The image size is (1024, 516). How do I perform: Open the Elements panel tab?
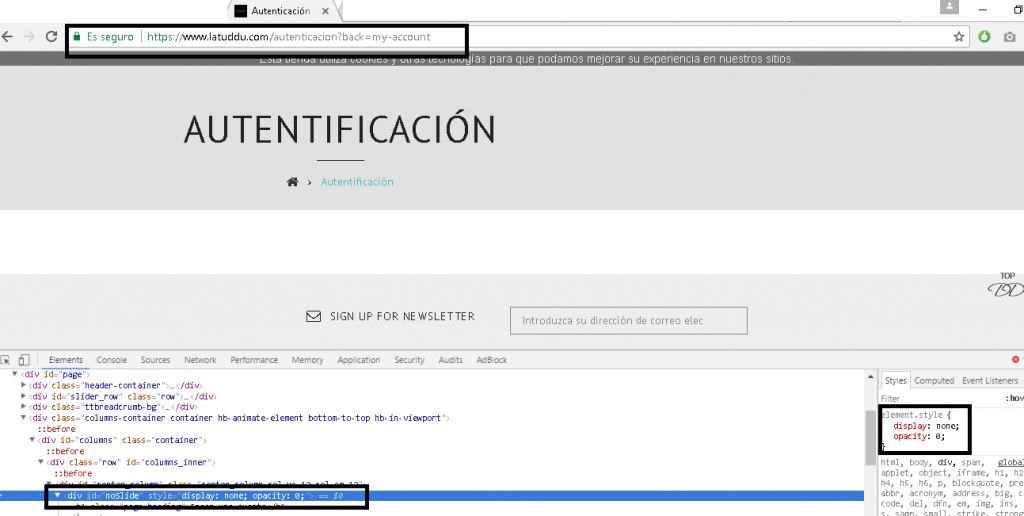tap(66, 360)
